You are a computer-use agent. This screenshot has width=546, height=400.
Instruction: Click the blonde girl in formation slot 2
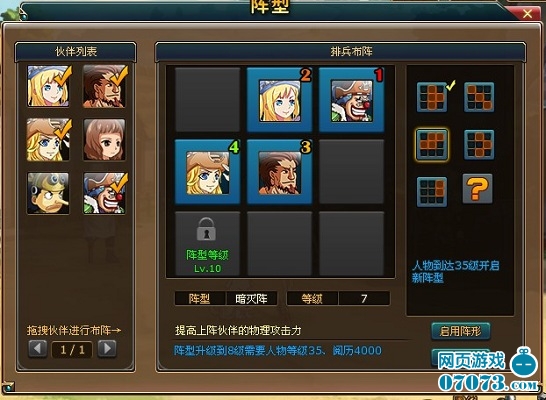tap(280, 100)
